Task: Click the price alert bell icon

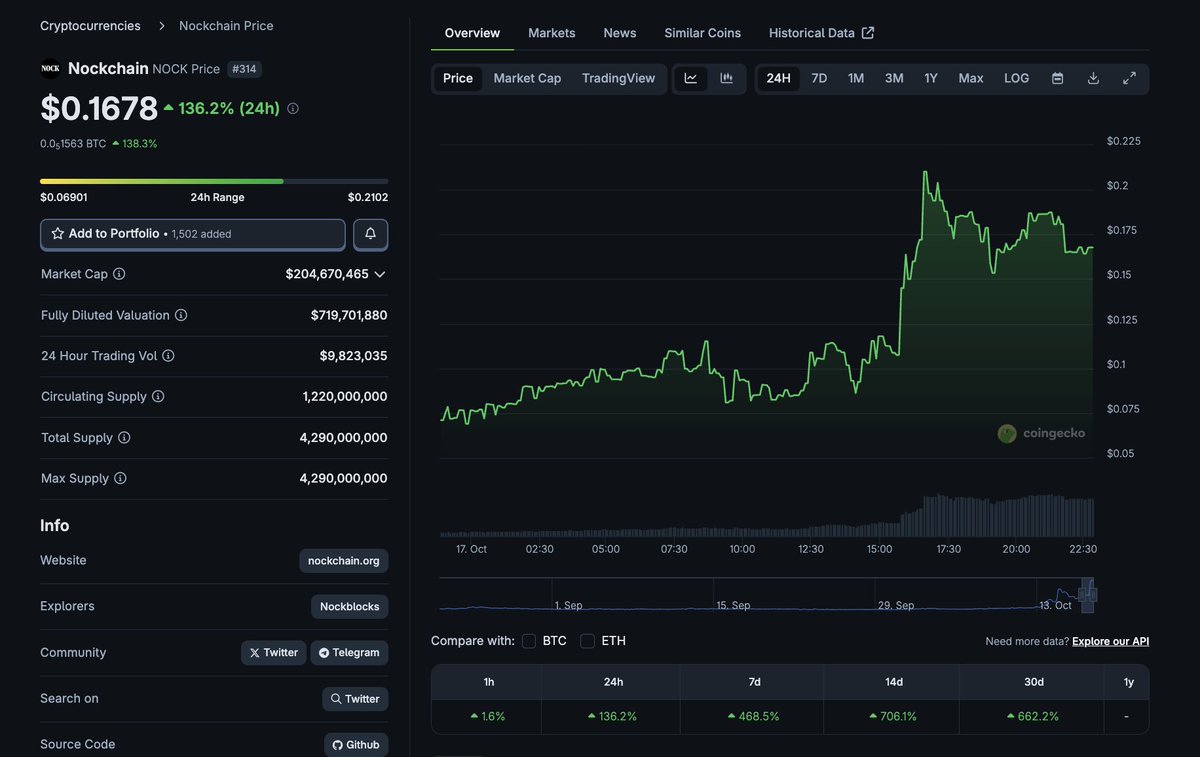Action: click(370, 234)
